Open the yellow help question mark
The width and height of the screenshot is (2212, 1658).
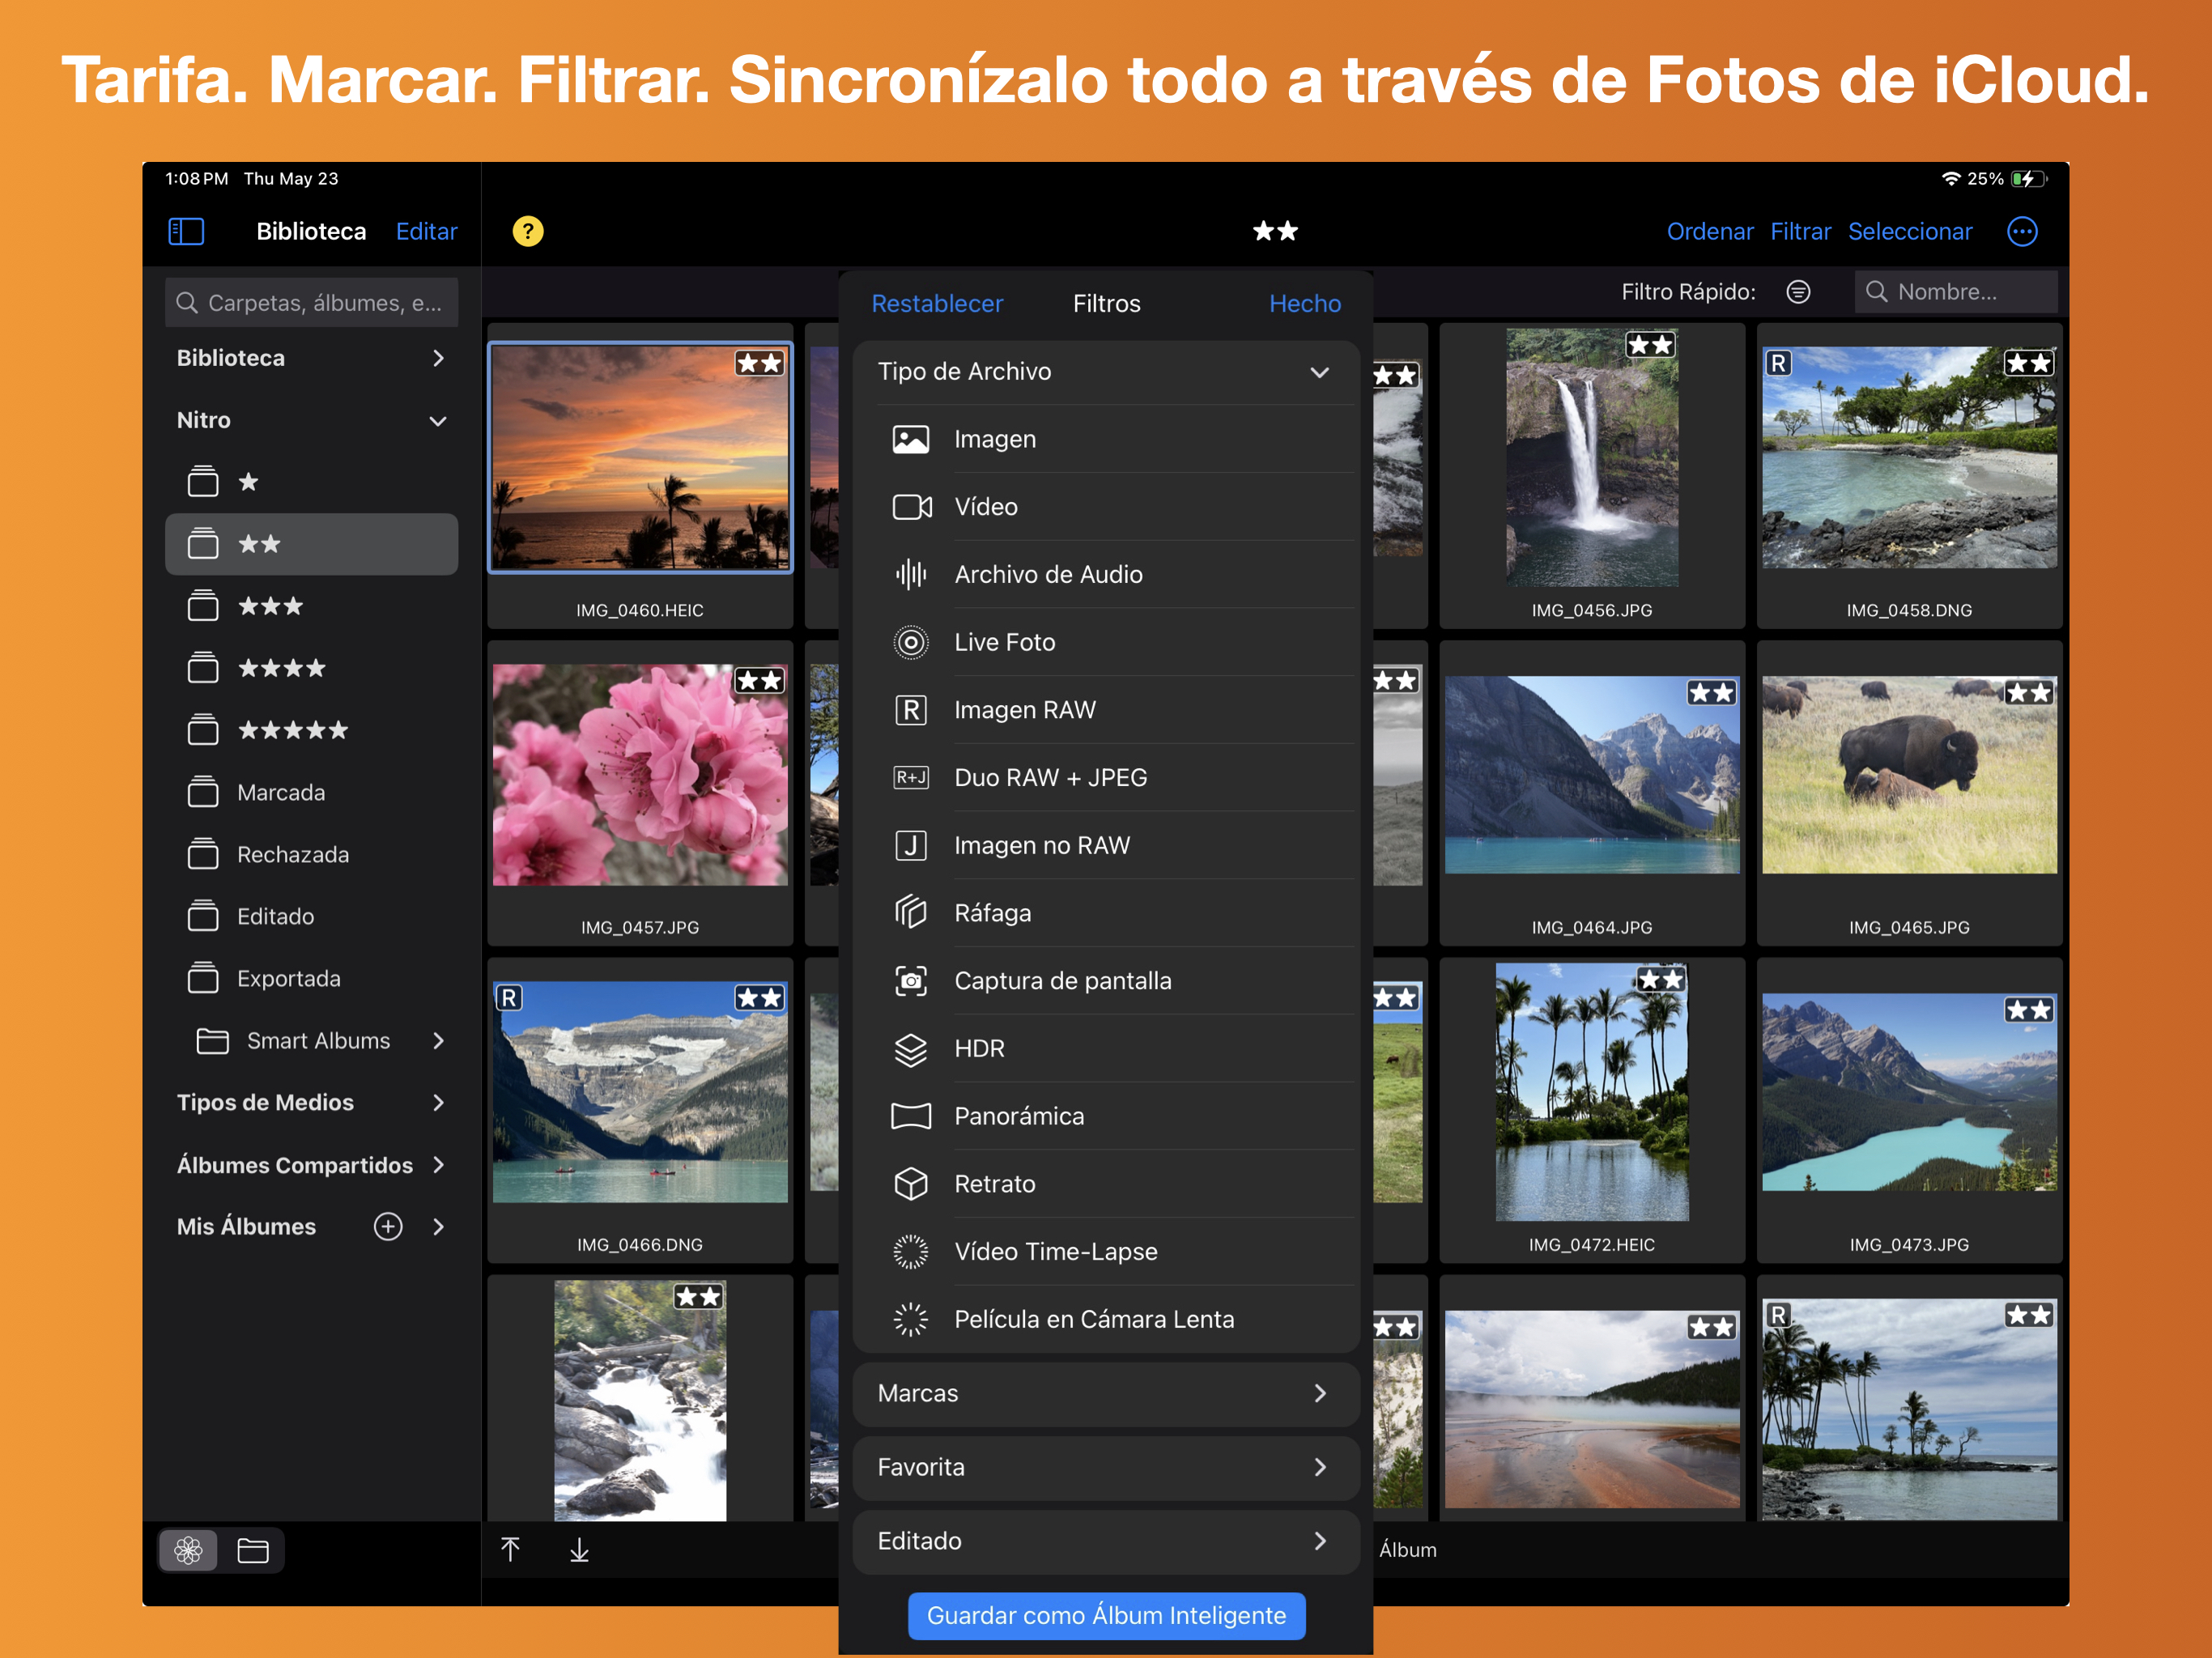click(x=528, y=232)
